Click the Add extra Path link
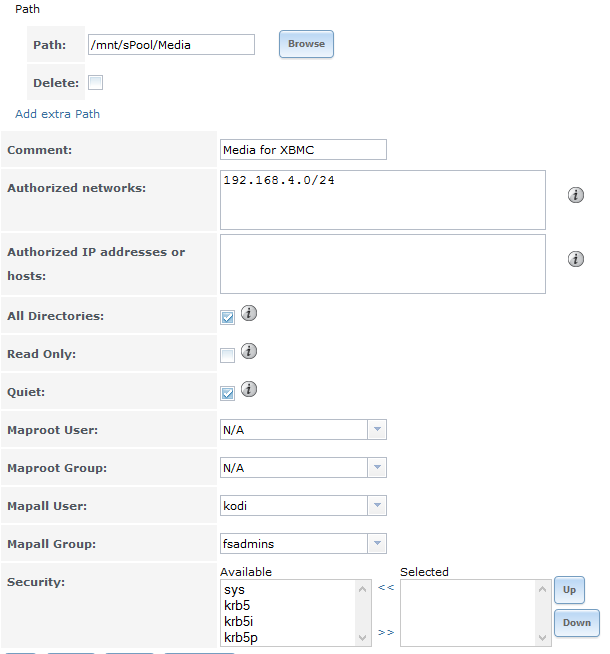The width and height of the screenshot is (610, 654). 58,114
